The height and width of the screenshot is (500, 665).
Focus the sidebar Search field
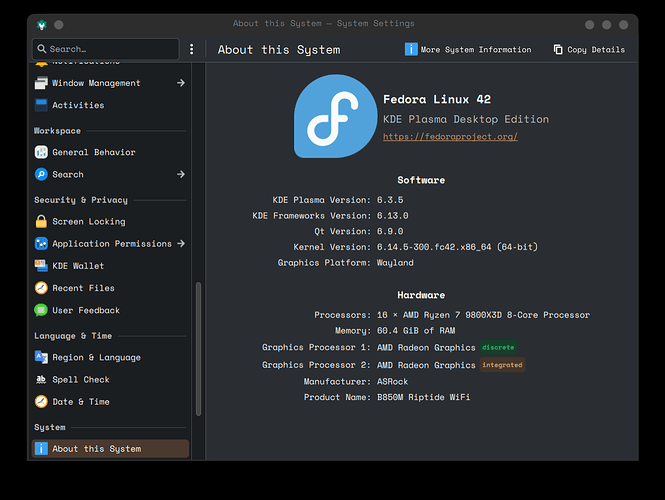tap(106, 49)
